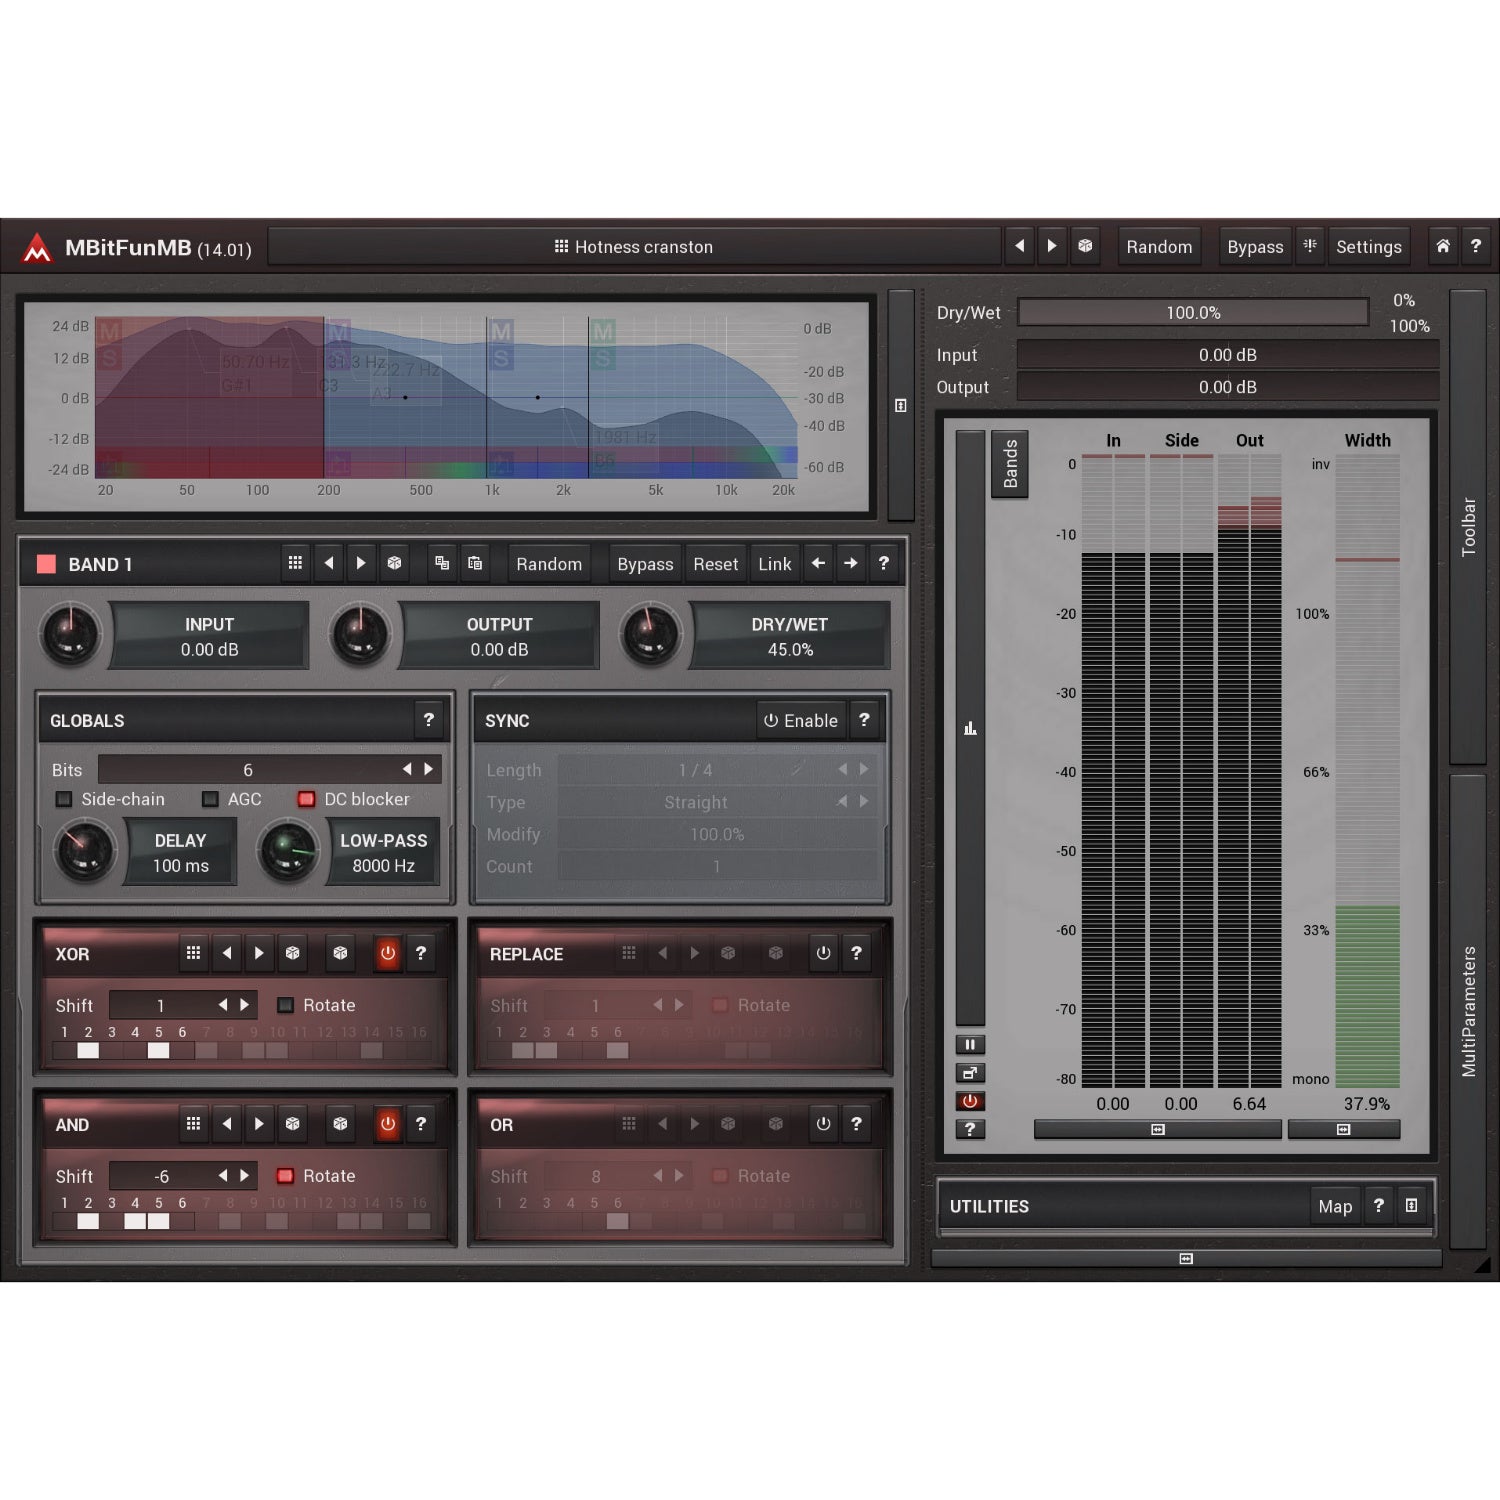This screenshot has height=1500, width=1500.
Task: Disable the DC blocker checkbox
Action: point(307,799)
